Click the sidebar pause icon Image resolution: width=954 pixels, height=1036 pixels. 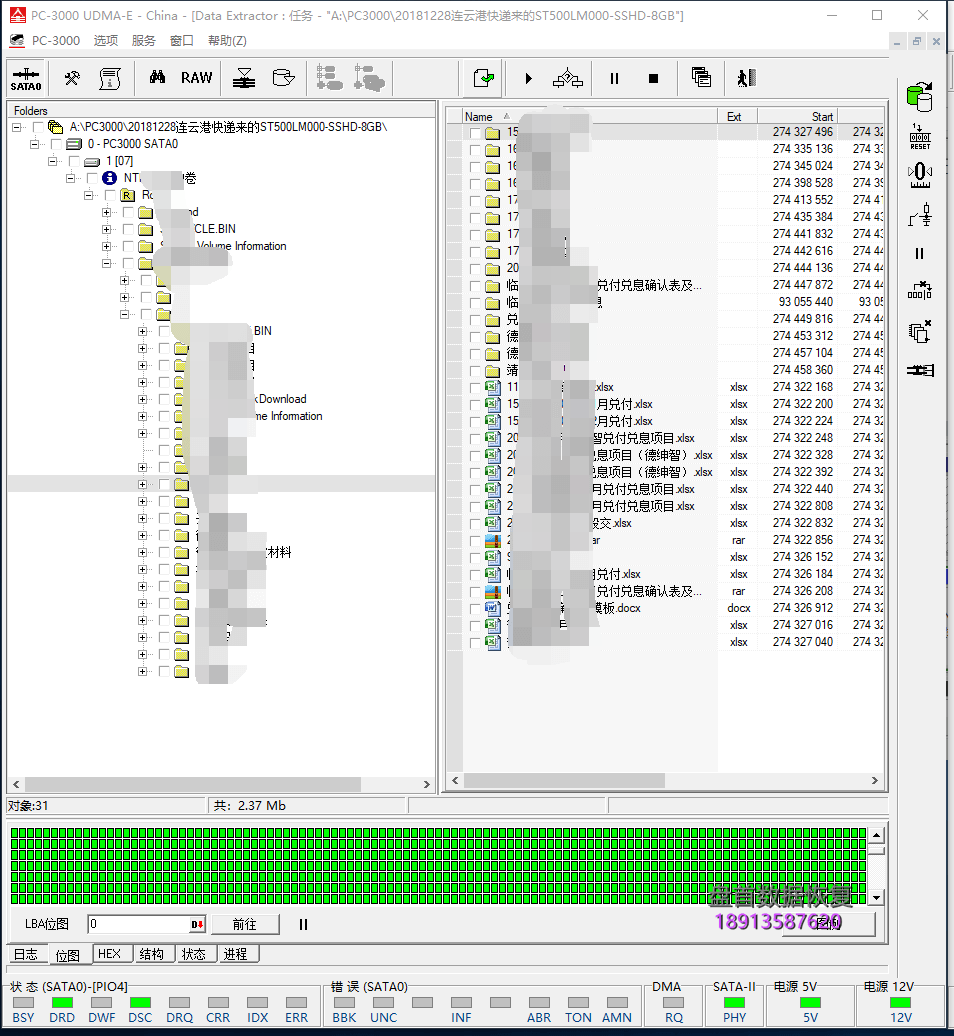919,254
